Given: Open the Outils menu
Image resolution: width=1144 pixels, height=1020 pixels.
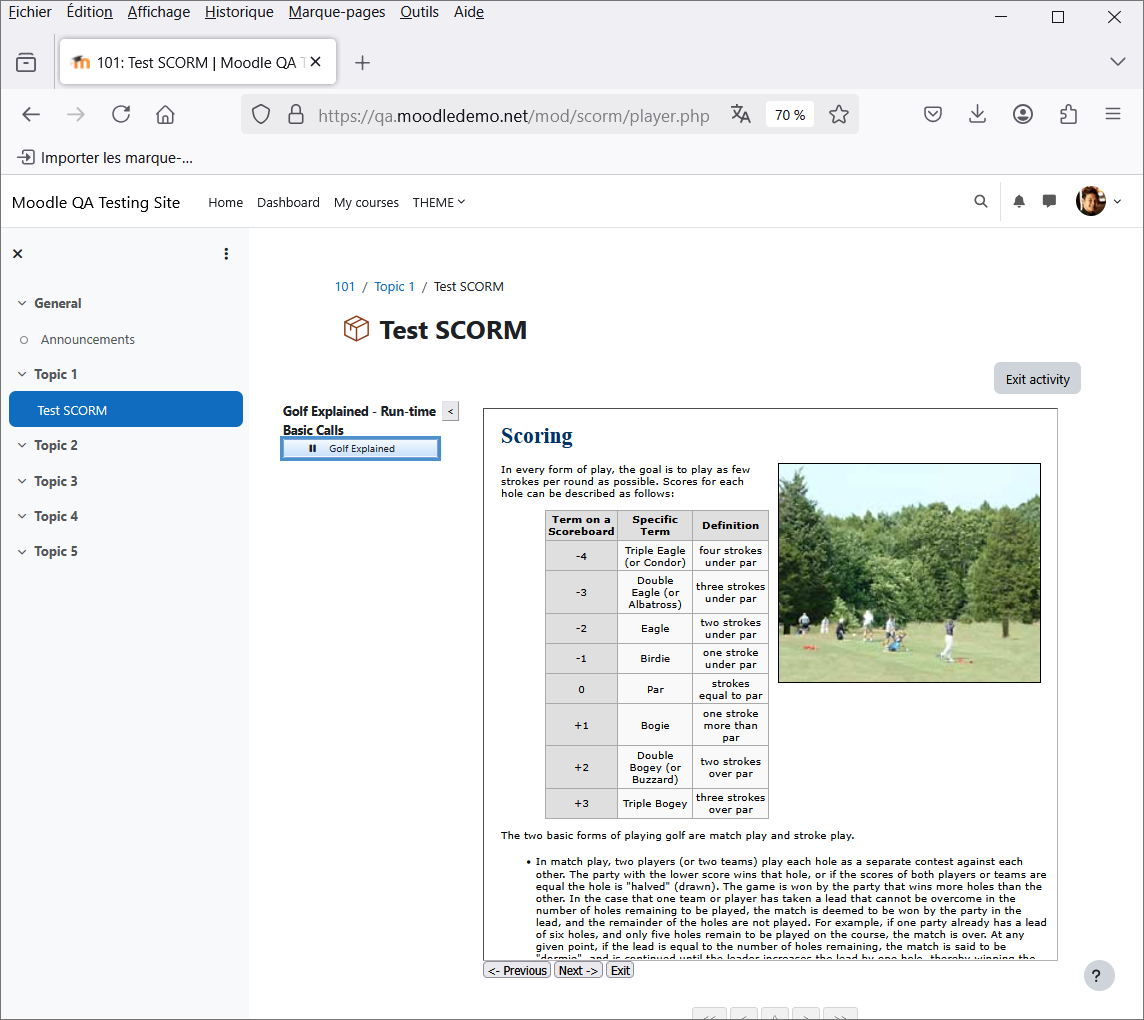Looking at the screenshot, I should [419, 12].
